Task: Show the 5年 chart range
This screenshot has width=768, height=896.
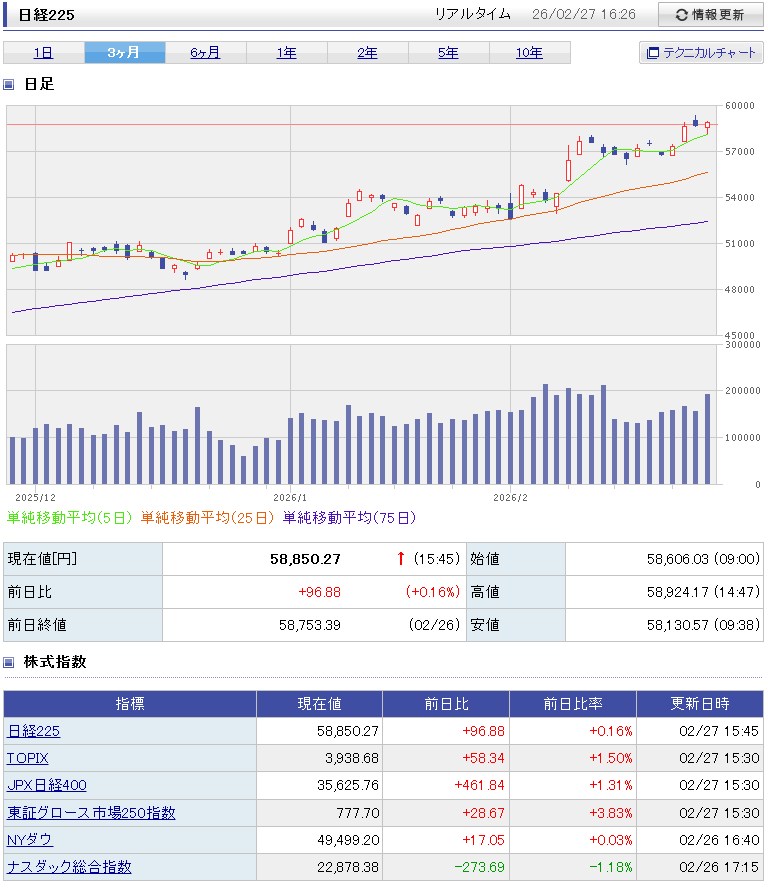Action: pos(448,53)
